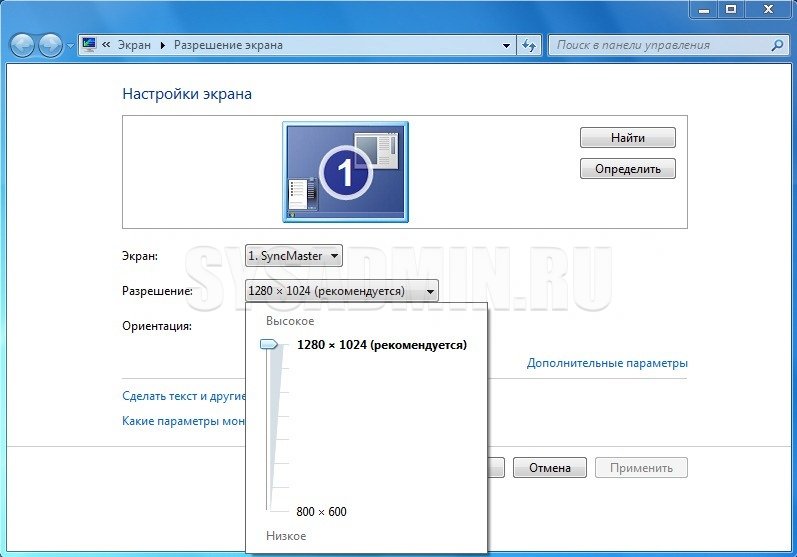Collapse the Разрешение 1280 × 1024 dropdown
The width and height of the screenshot is (797, 557).
pyautogui.click(x=341, y=291)
